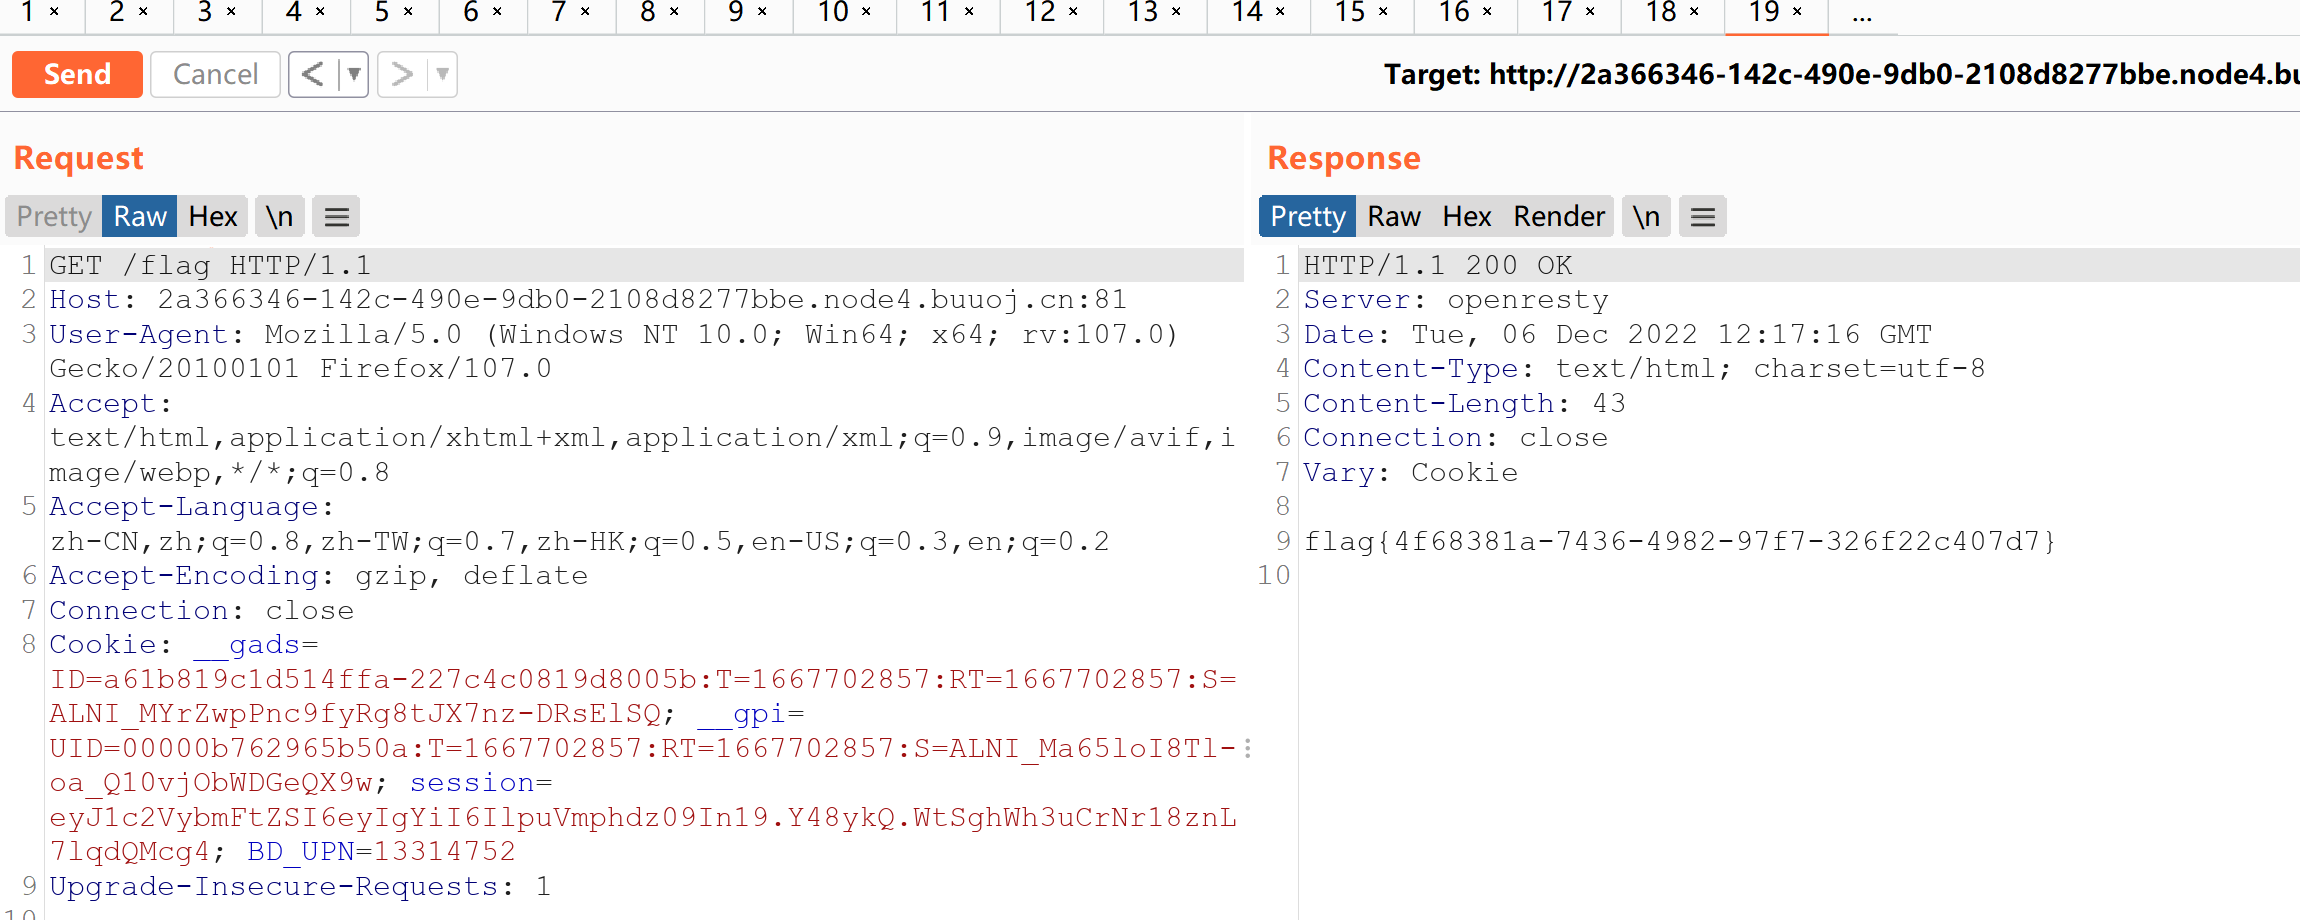Select Repeater tab 5
Image resolution: width=2300 pixels, height=920 pixels.
382,12
